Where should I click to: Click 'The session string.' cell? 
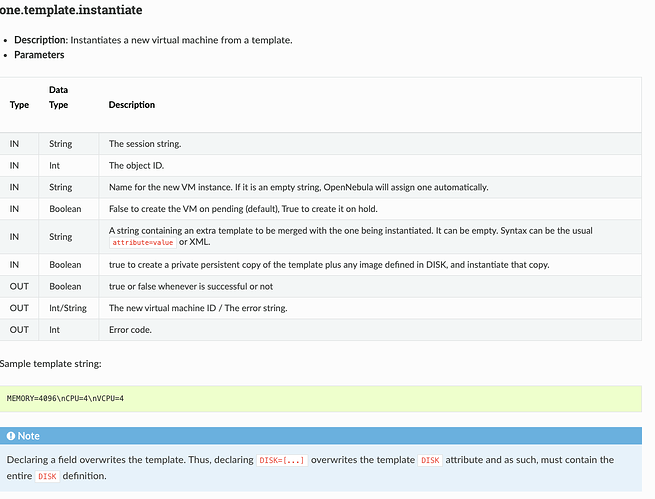pyautogui.click(x=145, y=144)
